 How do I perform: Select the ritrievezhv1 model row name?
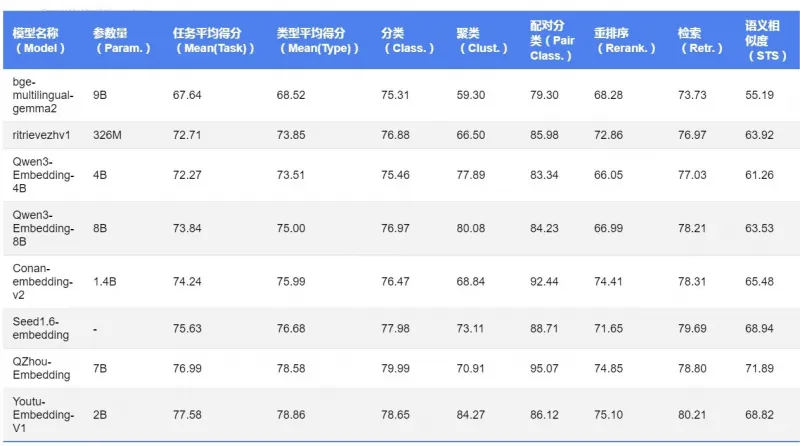(x=42, y=135)
